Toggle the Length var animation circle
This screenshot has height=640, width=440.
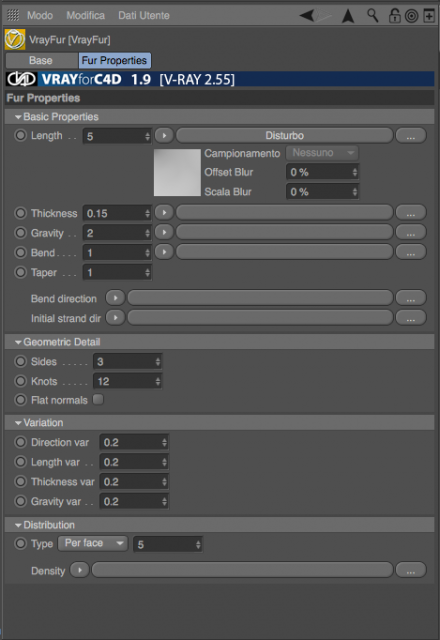pyautogui.click(x=20, y=461)
